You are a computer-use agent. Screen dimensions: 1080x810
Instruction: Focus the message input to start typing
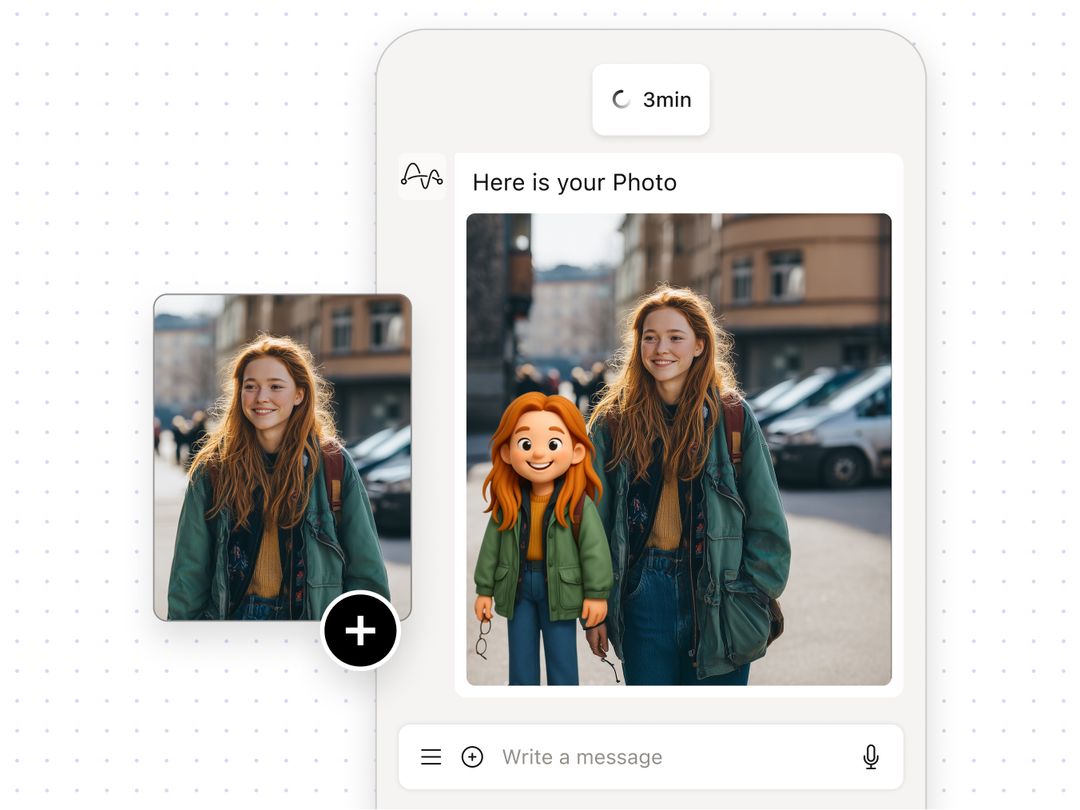coord(583,757)
